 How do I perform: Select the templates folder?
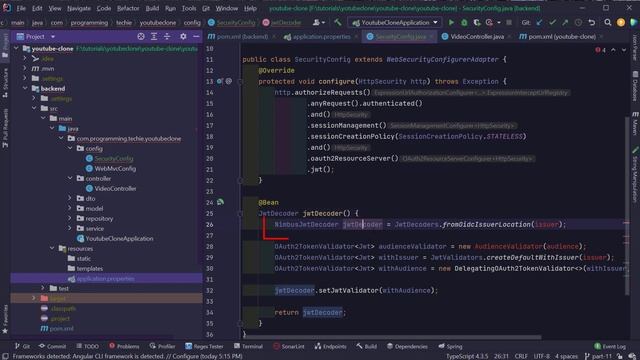point(90,268)
